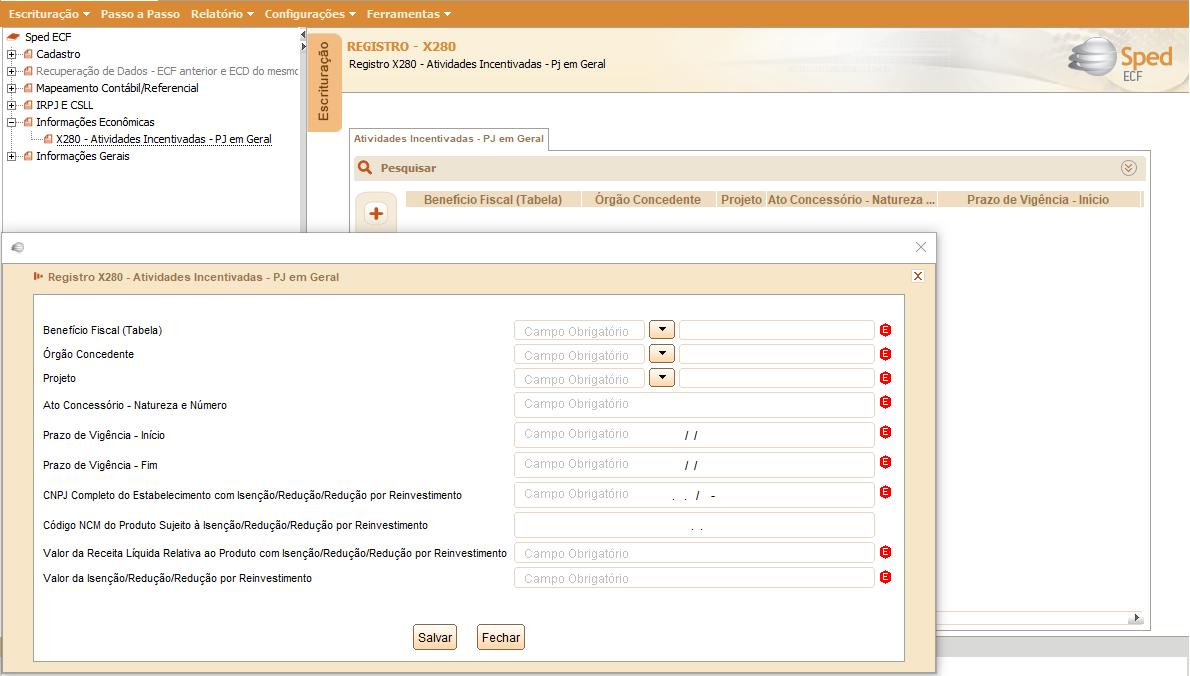Click the Valor da Isenção/Redução input field

click(x=694, y=578)
